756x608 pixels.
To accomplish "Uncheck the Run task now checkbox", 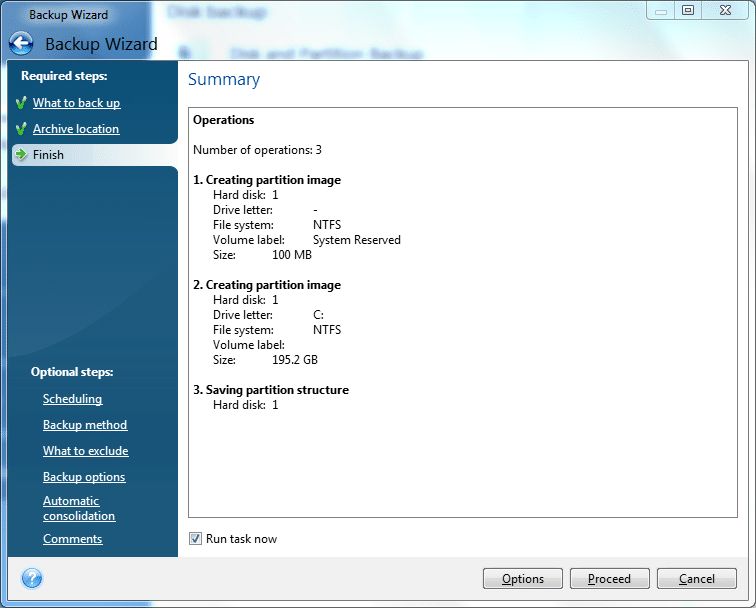I will pyautogui.click(x=195, y=539).
